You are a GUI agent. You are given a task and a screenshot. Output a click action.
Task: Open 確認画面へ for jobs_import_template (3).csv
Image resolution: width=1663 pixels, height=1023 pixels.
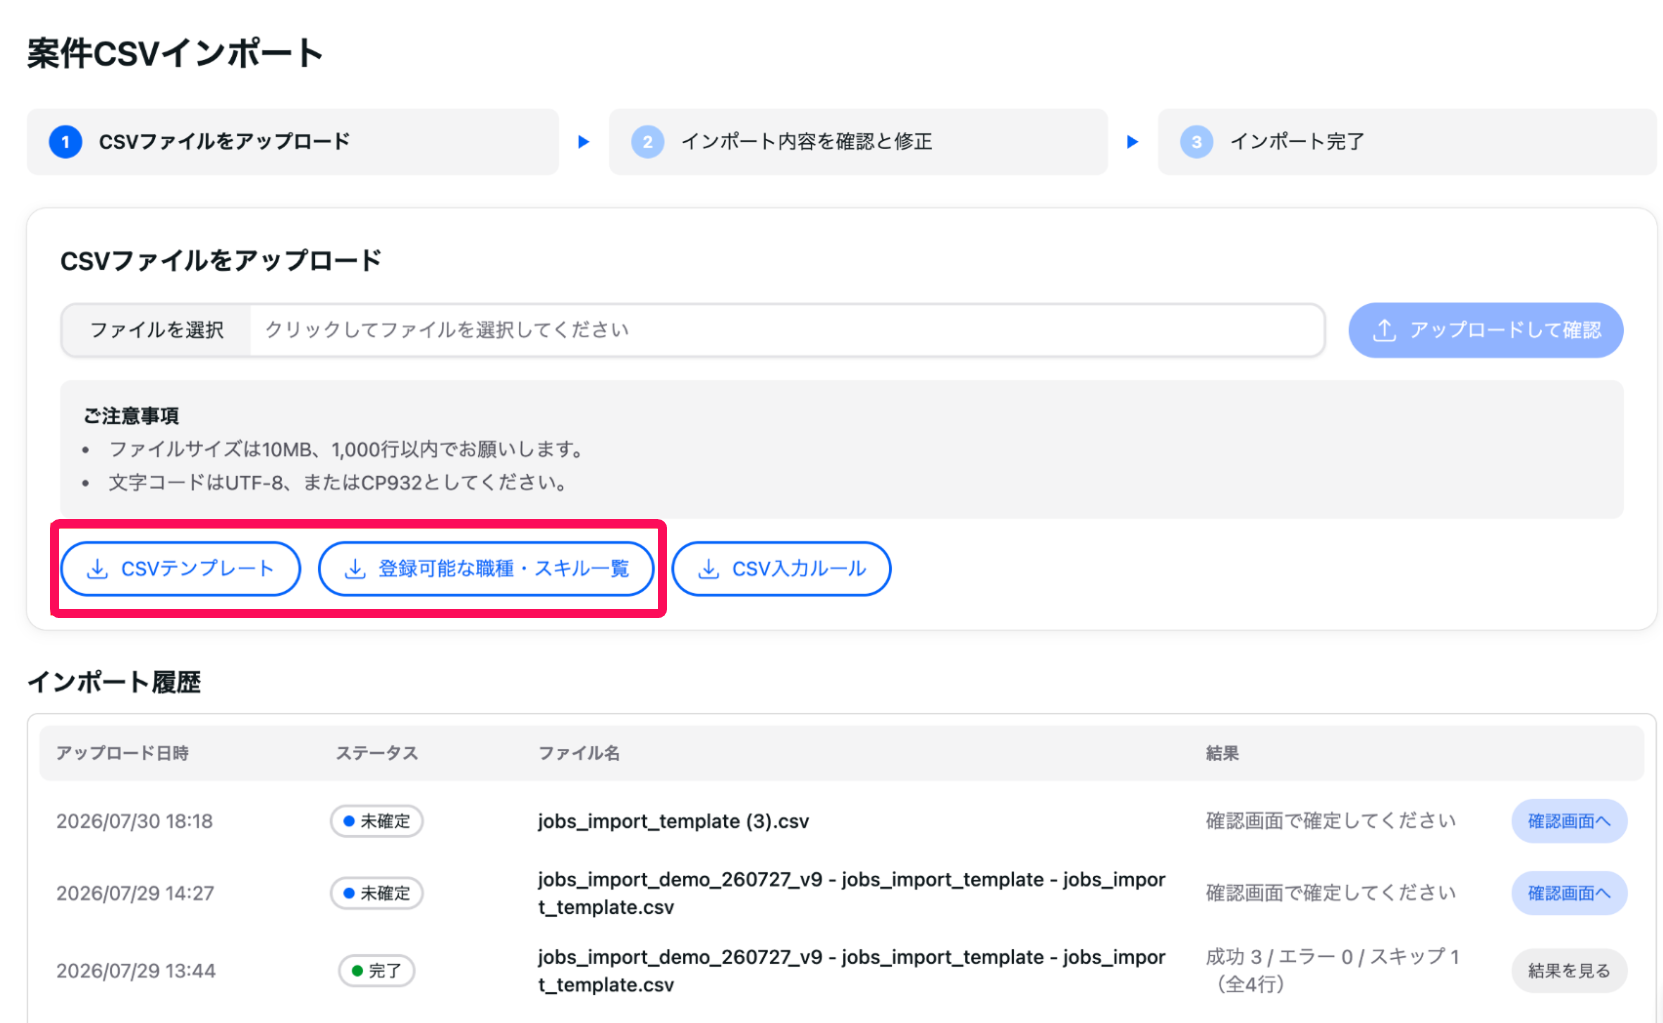(x=1569, y=821)
